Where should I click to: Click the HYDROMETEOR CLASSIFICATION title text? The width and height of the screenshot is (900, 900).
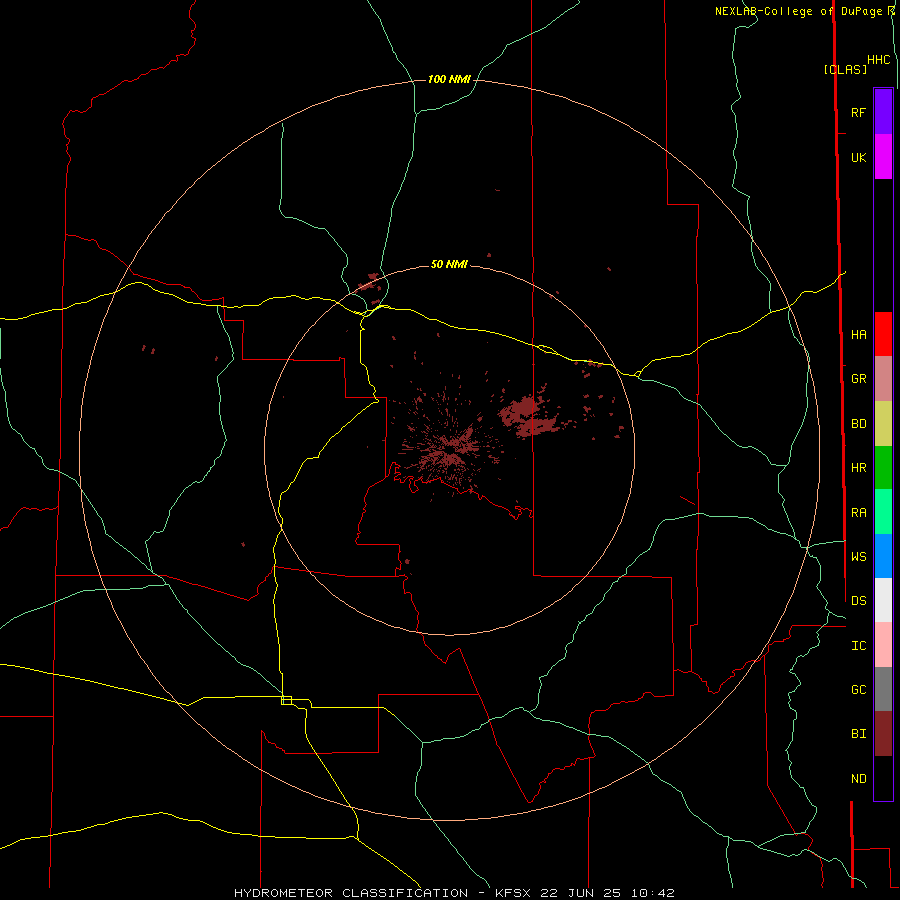tap(350, 893)
